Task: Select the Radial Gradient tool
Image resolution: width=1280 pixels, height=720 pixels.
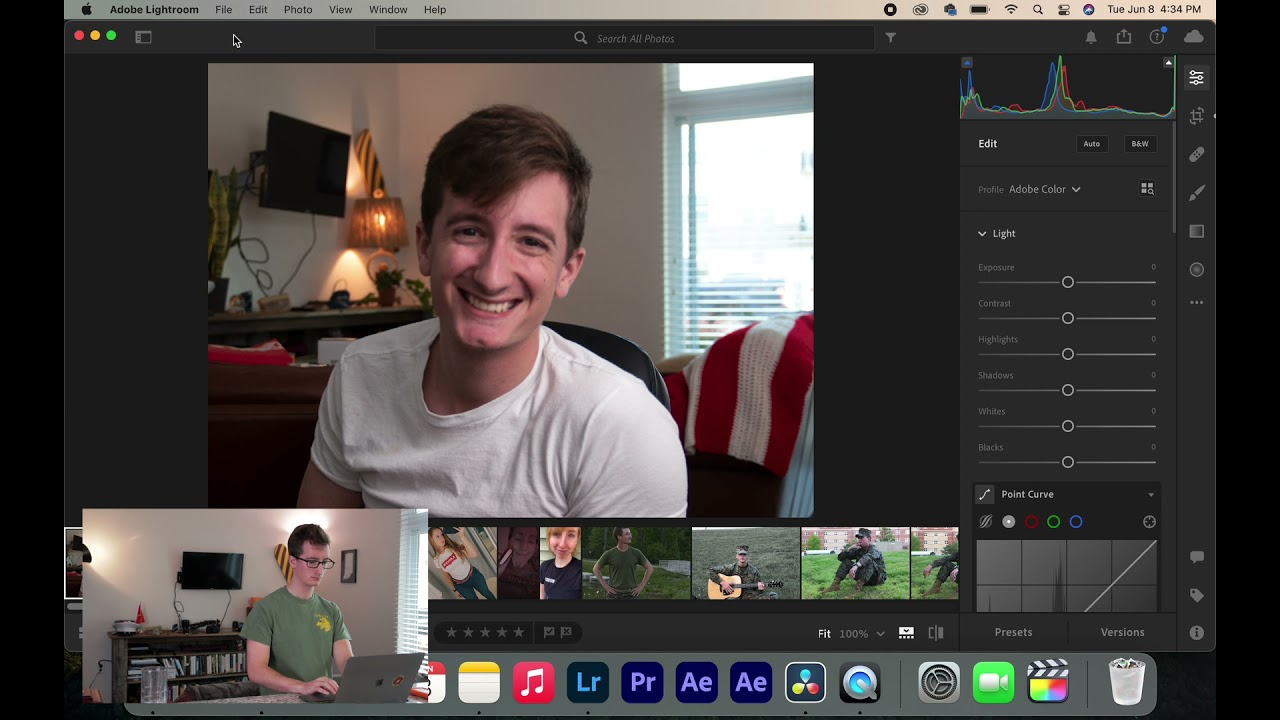Action: pos(1196,270)
